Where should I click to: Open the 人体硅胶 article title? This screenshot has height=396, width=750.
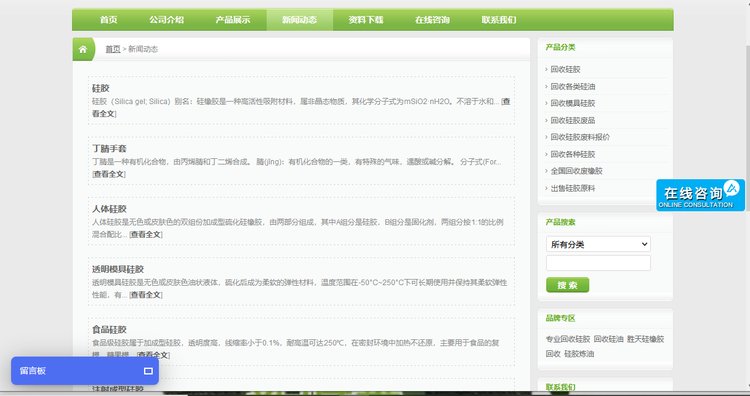click(x=109, y=209)
